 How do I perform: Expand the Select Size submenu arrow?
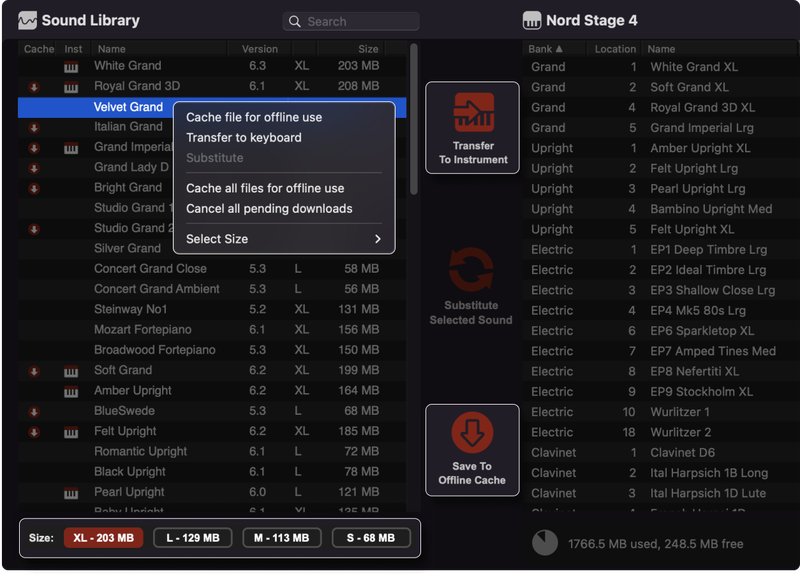tap(378, 239)
